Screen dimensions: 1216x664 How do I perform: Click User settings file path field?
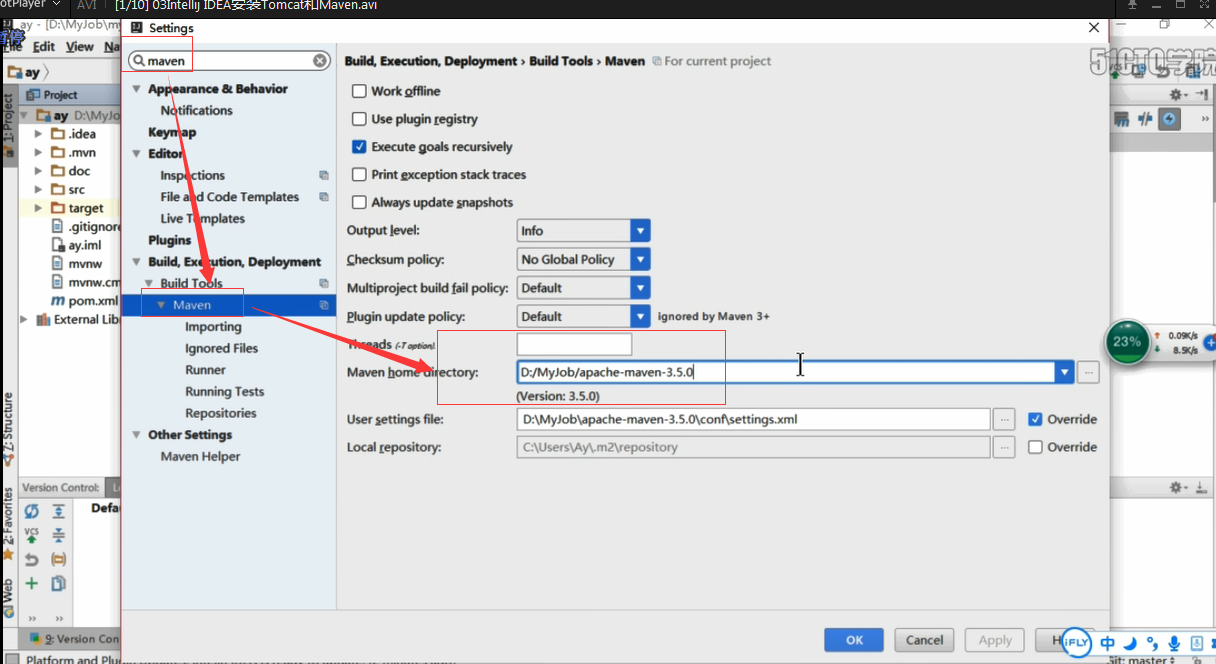tap(753, 419)
